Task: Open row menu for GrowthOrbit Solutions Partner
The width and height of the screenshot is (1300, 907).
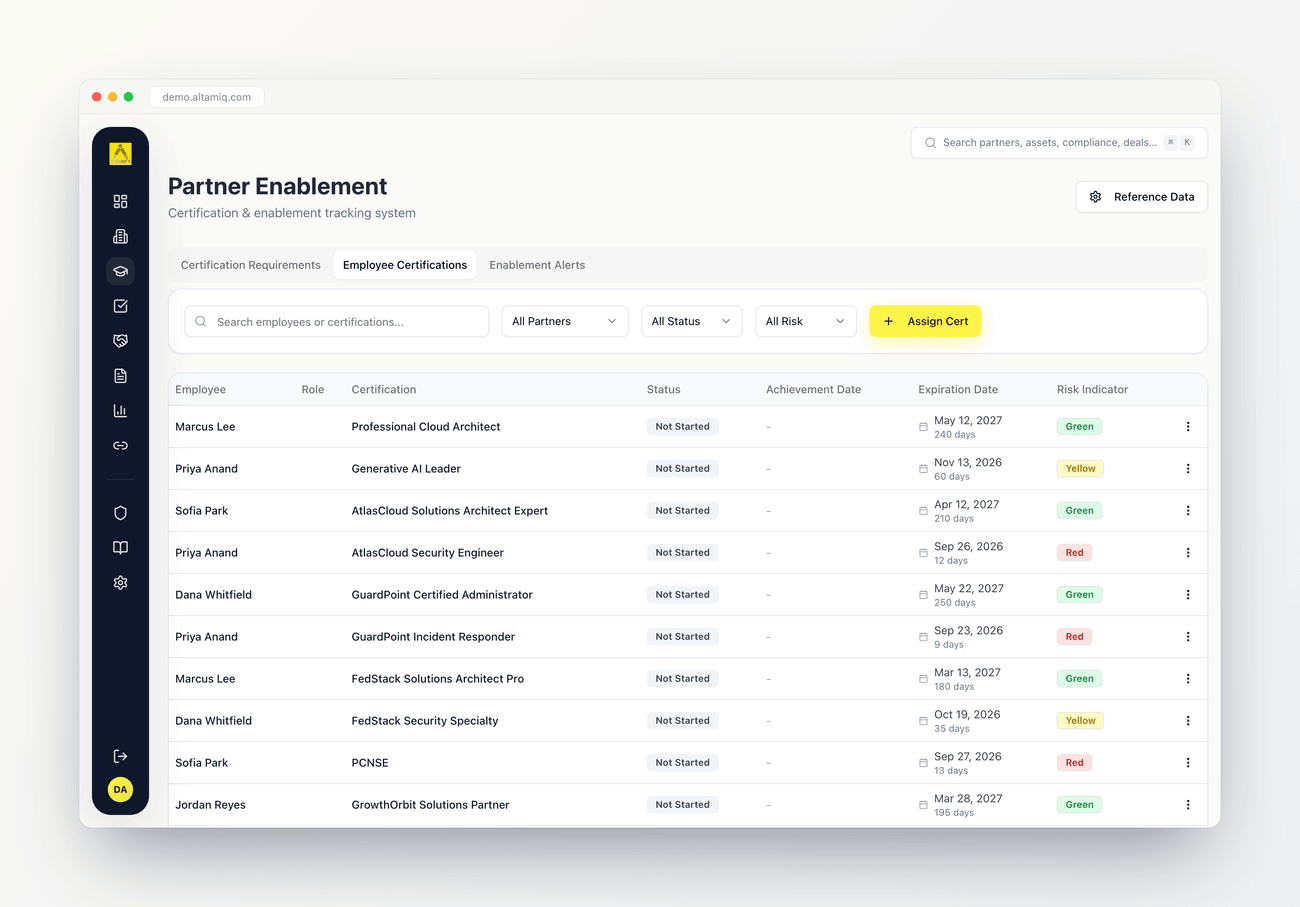Action: point(1188,805)
